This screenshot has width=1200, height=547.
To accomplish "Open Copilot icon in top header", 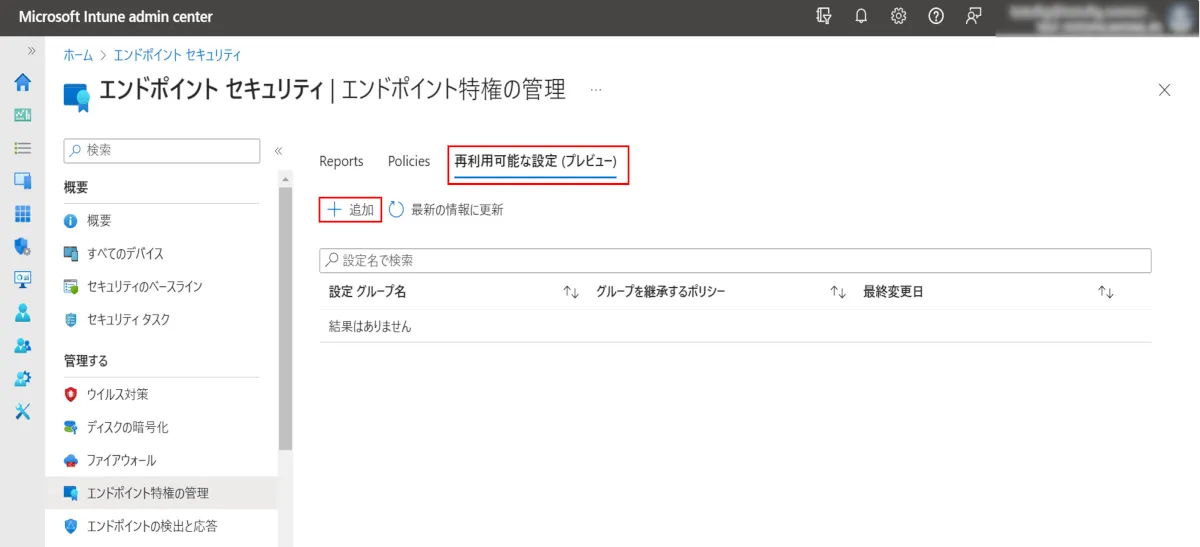I will coord(824,16).
